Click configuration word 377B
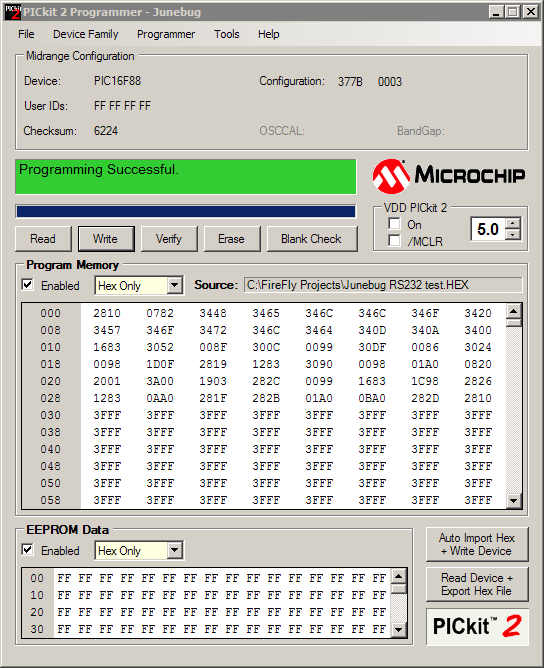The height and width of the screenshot is (668, 544). click(x=350, y=82)
